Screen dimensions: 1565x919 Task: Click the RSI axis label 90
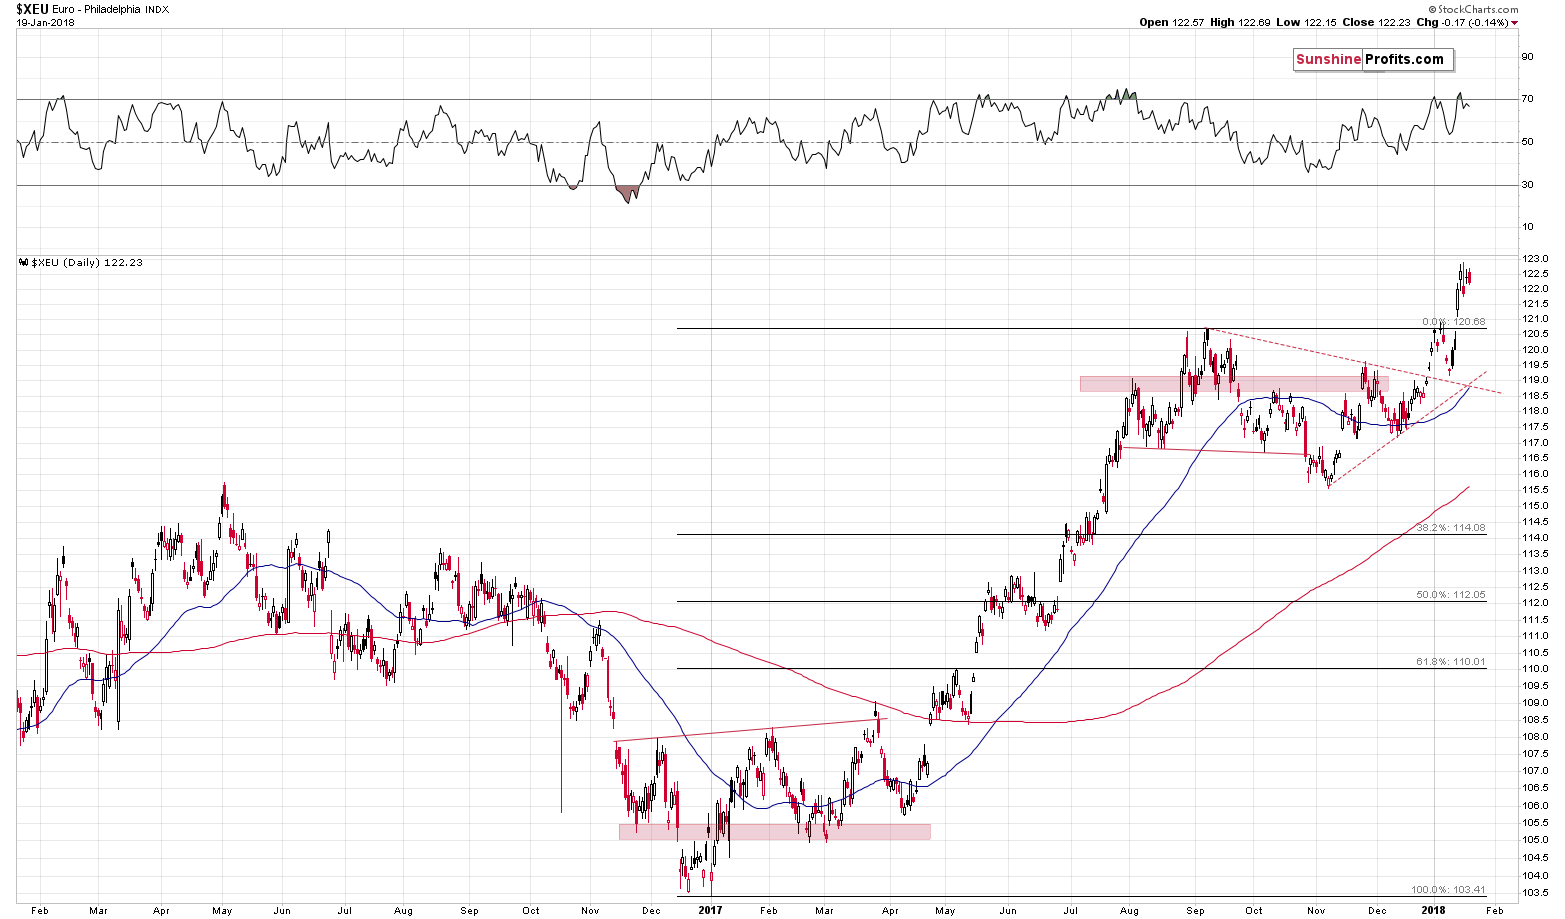coord(1527,56)
